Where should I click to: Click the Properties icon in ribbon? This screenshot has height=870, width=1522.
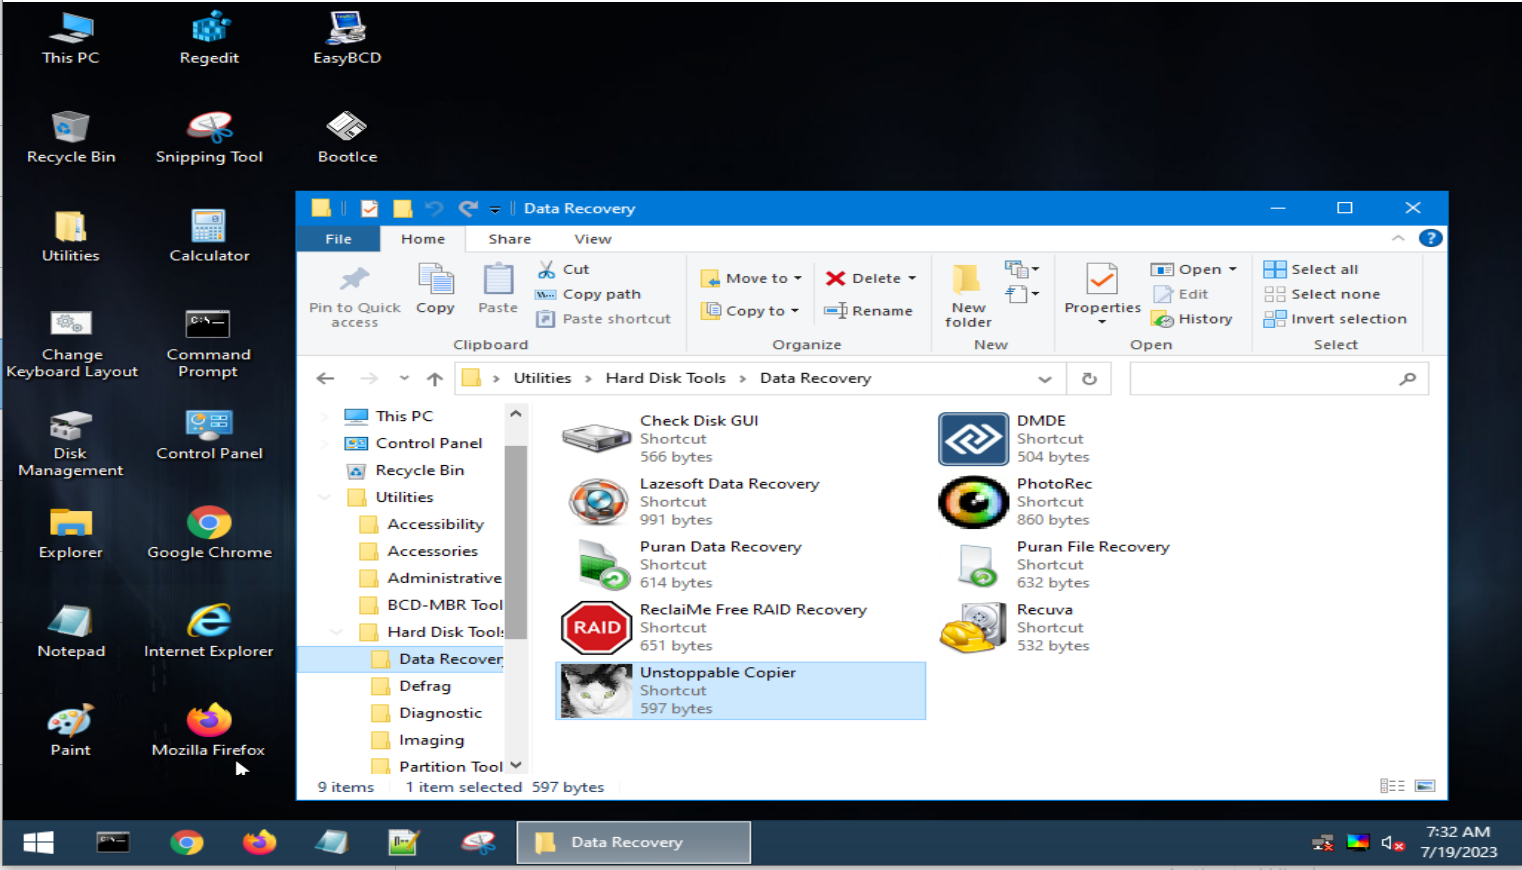pos(1102,279)
